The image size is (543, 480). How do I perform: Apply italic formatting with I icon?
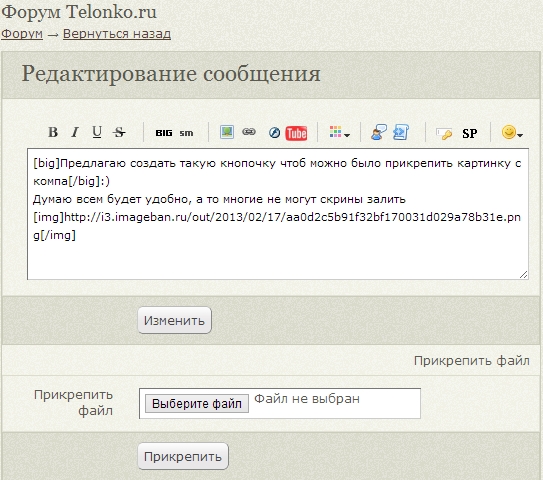point(75,132)
